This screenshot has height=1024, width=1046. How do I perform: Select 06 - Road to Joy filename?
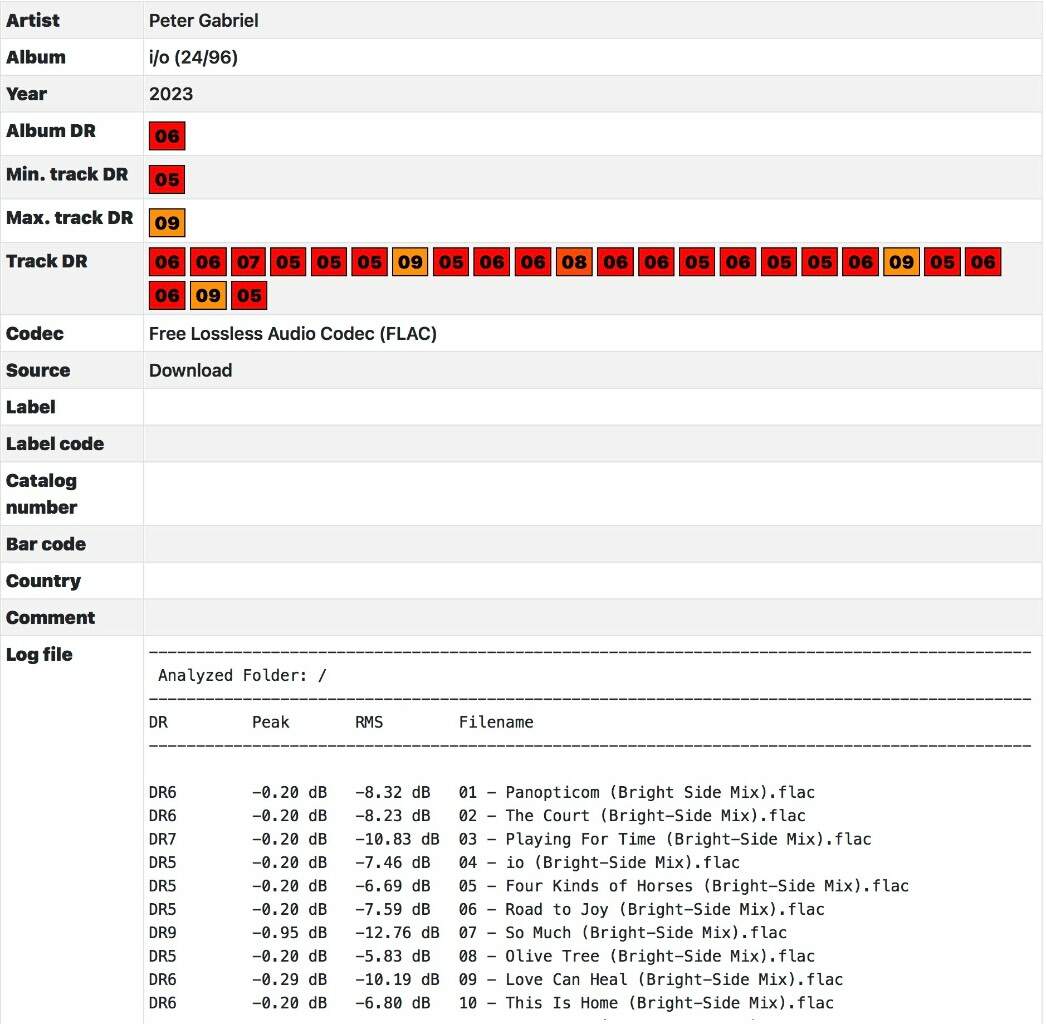click(641, 909)
